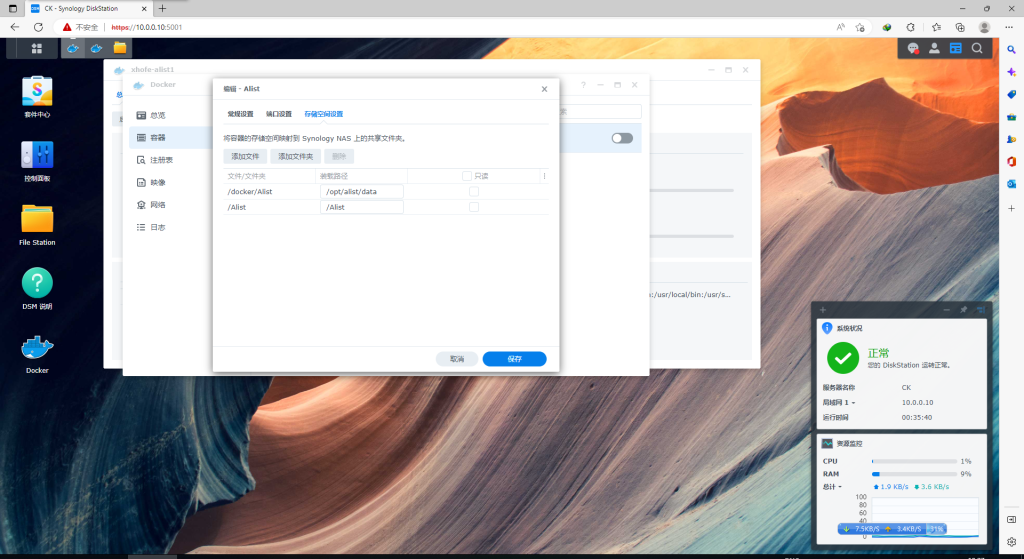Open the DSM main menu grid icon

(x=37, y=48)
